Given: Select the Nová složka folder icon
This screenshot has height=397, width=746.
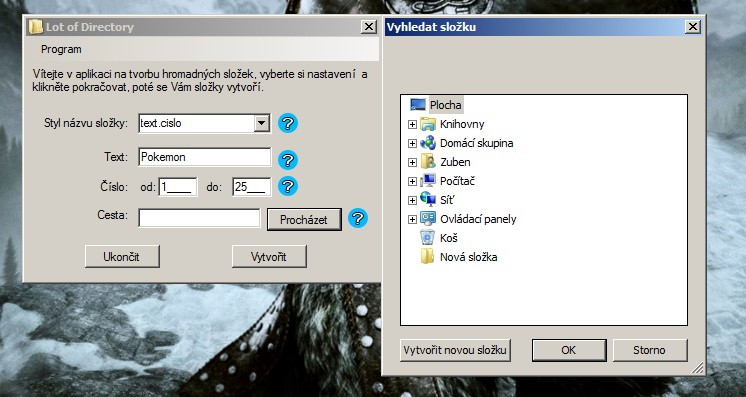Looking at the screenshot, I should click(x=428, y=257).
